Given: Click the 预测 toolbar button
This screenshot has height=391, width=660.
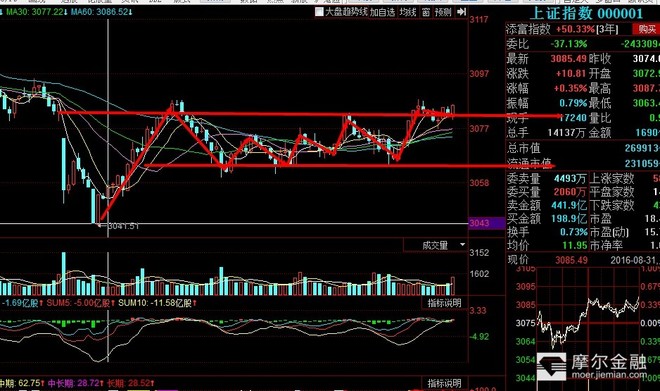Looking at the screenshot, I should pyautogui.click(x=443, y=12).
